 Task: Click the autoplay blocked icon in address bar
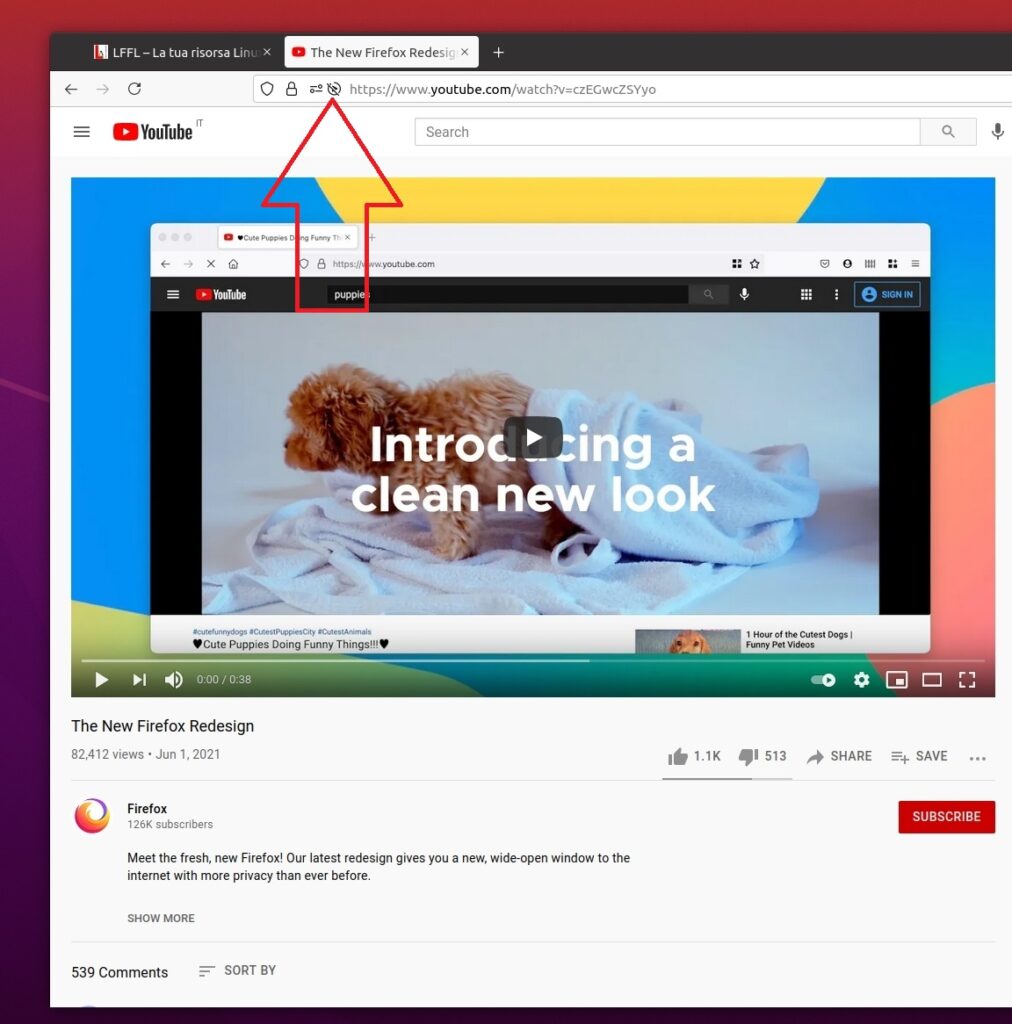coord(334,89)
